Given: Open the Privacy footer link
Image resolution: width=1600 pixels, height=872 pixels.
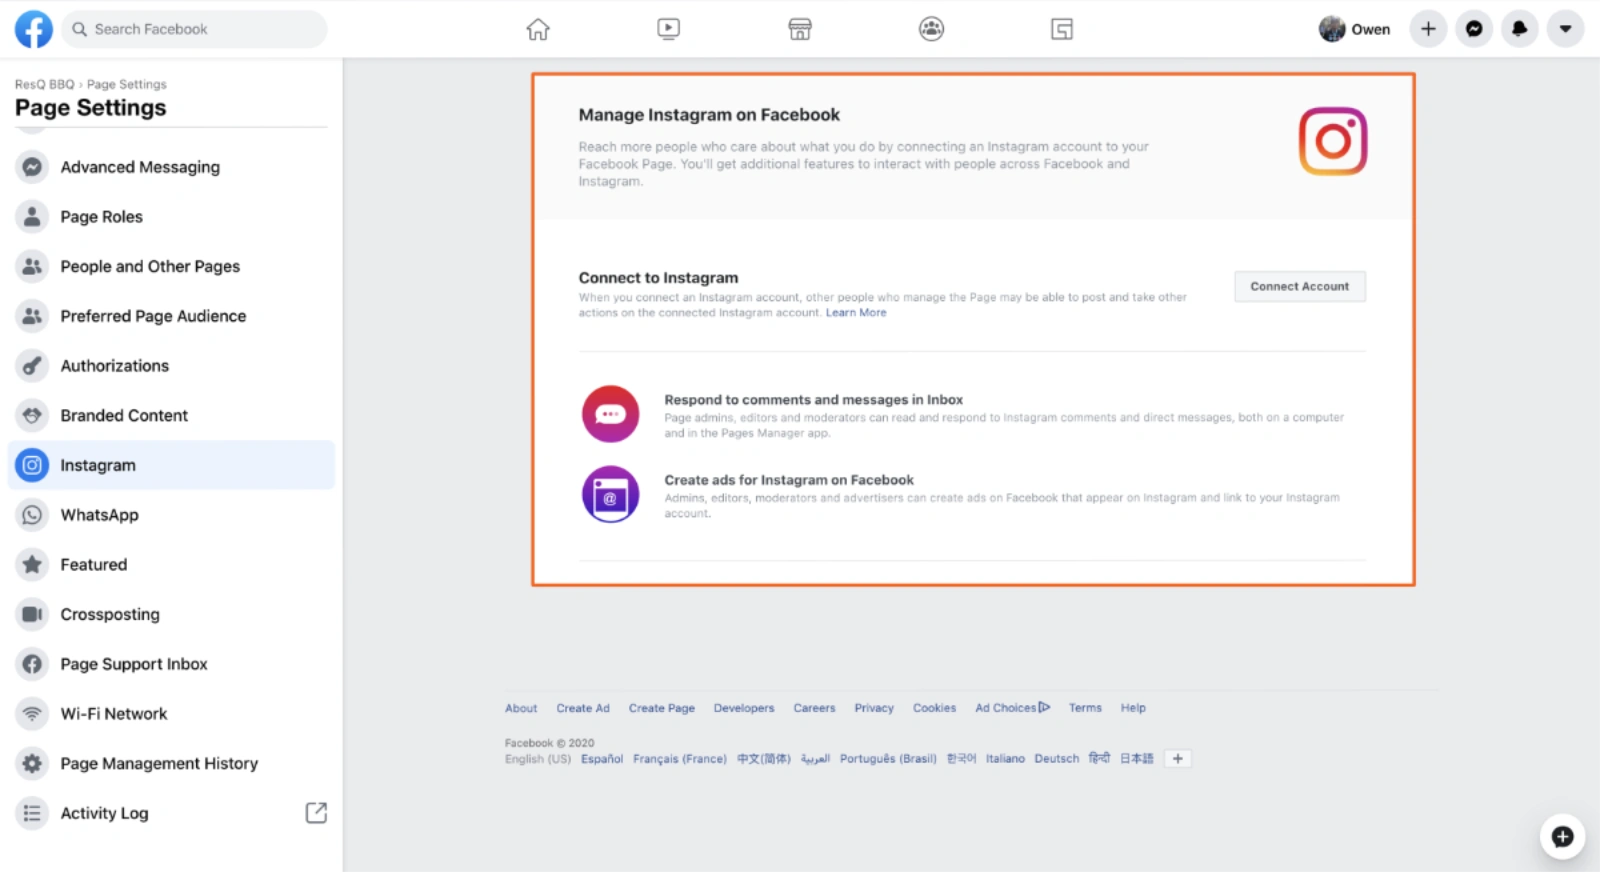Looking at the screenshot, I should click(874, 708).
